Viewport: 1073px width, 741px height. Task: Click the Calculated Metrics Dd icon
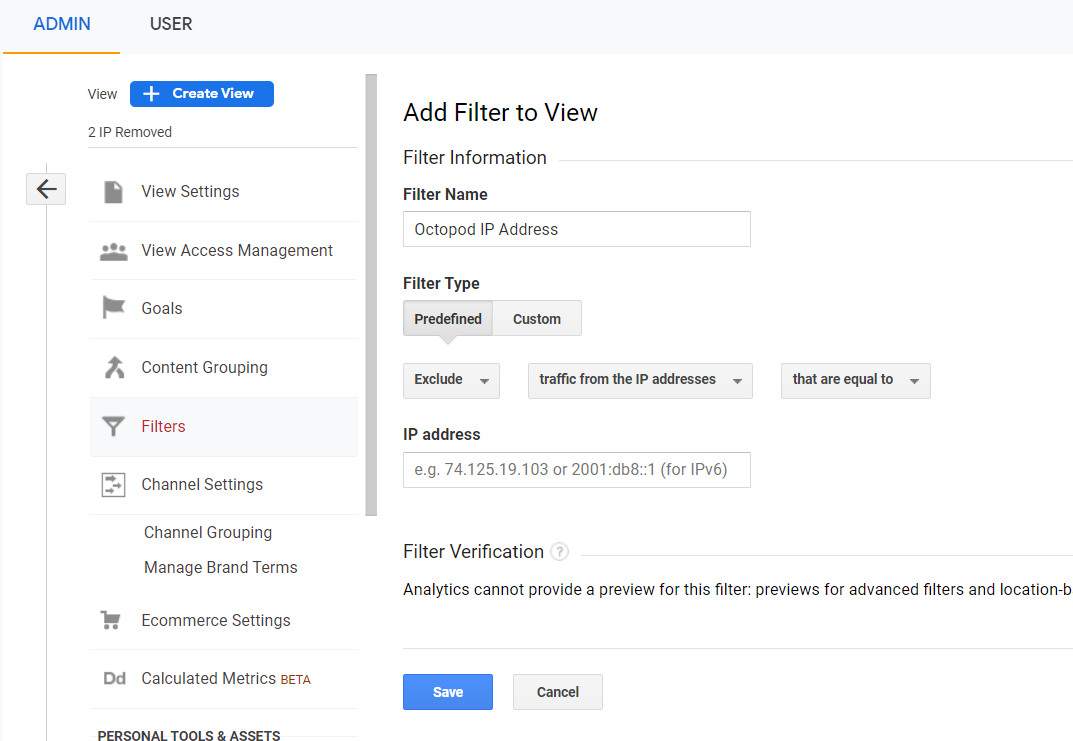[x=114, y=679]
